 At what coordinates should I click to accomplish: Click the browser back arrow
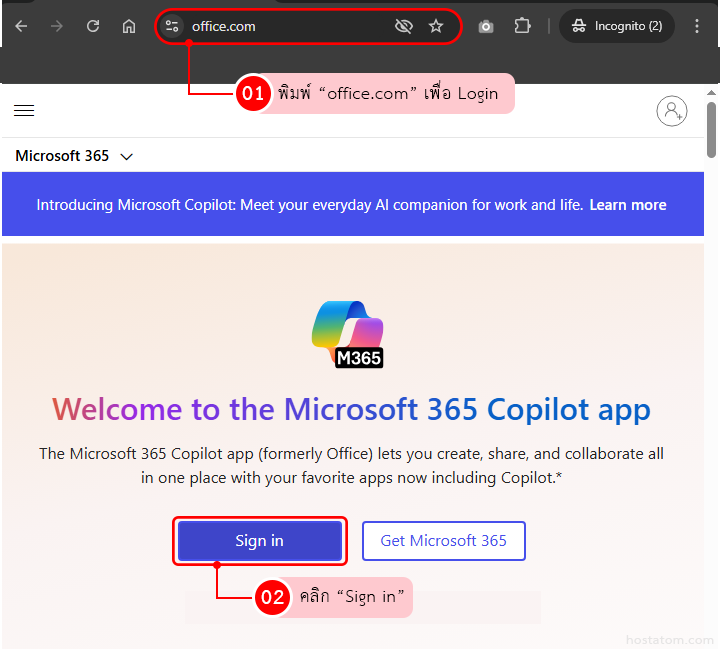[21, 27]
